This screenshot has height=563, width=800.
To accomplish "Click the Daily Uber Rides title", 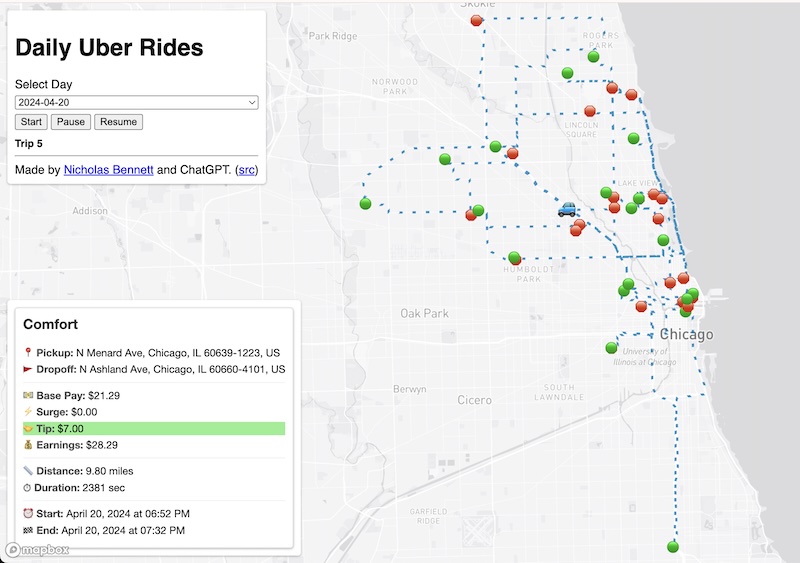I will 109,47.
